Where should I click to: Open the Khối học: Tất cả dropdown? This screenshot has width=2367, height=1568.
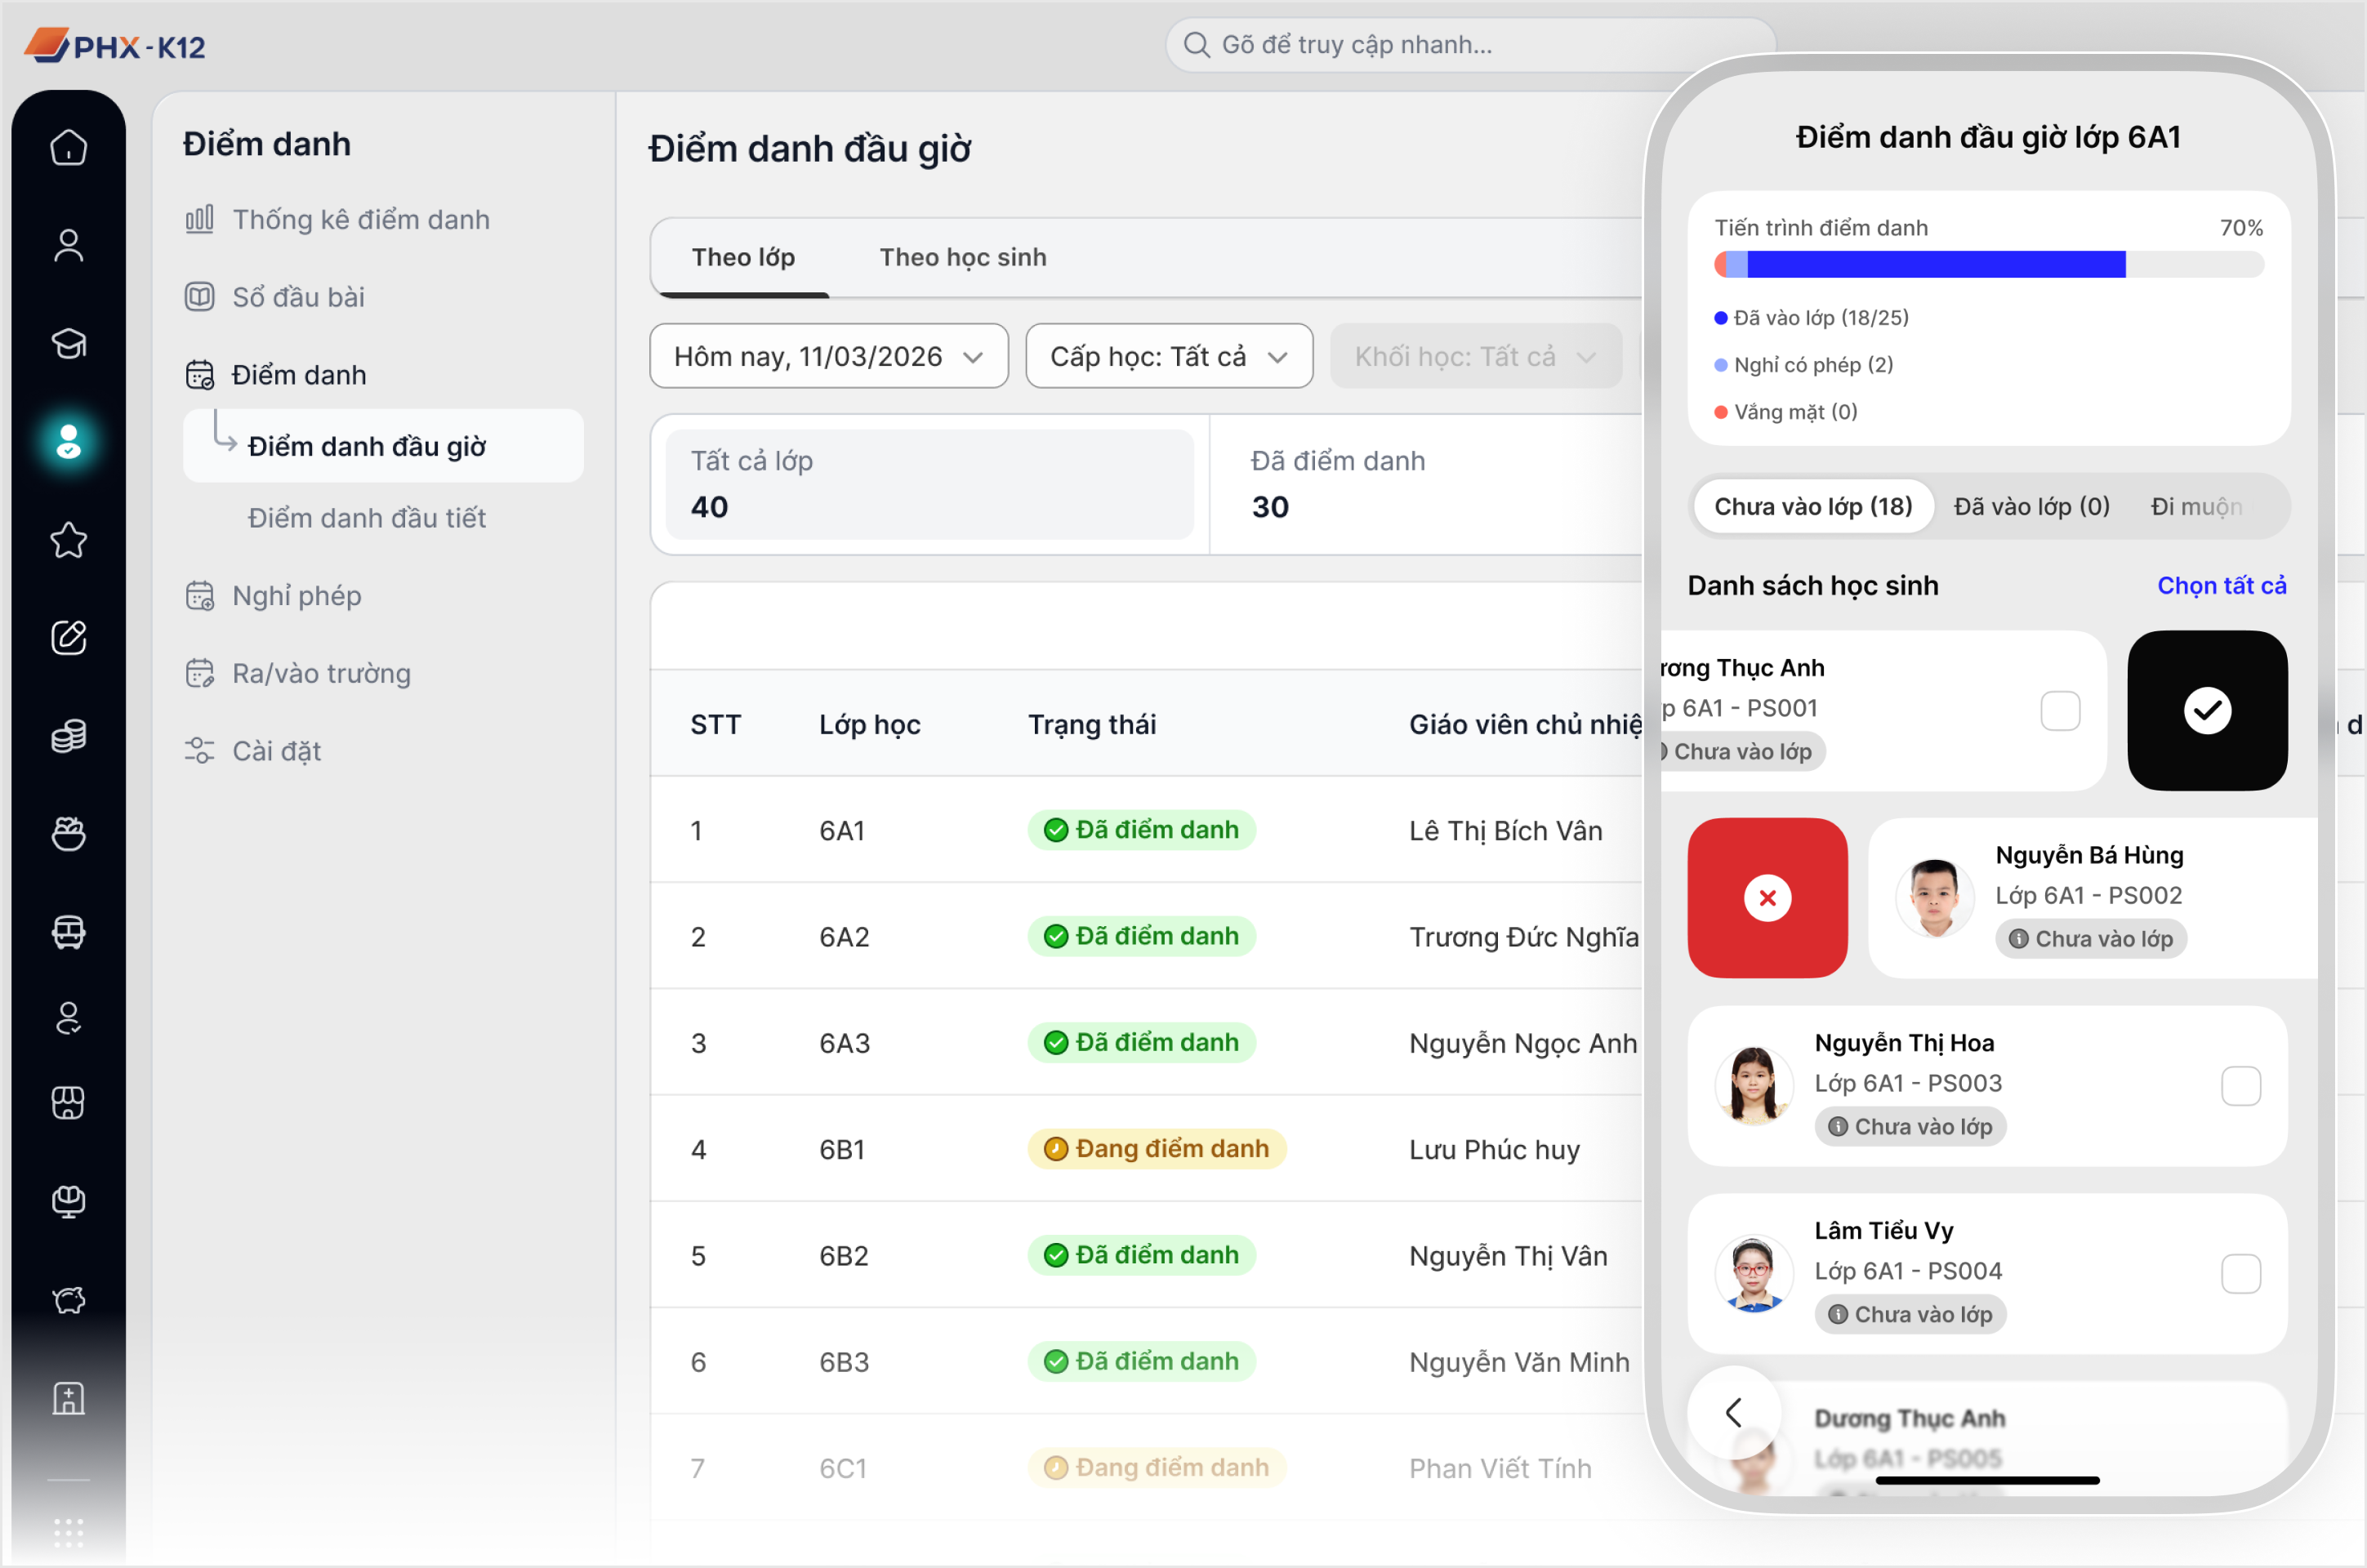point(1475,356)
